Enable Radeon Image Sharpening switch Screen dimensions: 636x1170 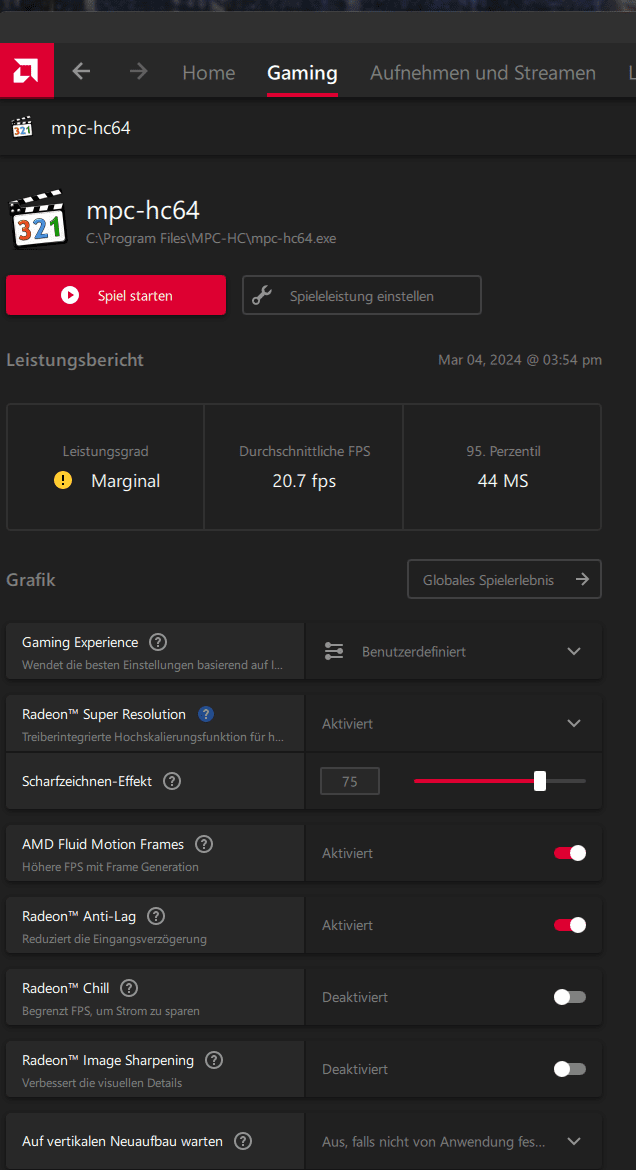(570, 1069)
